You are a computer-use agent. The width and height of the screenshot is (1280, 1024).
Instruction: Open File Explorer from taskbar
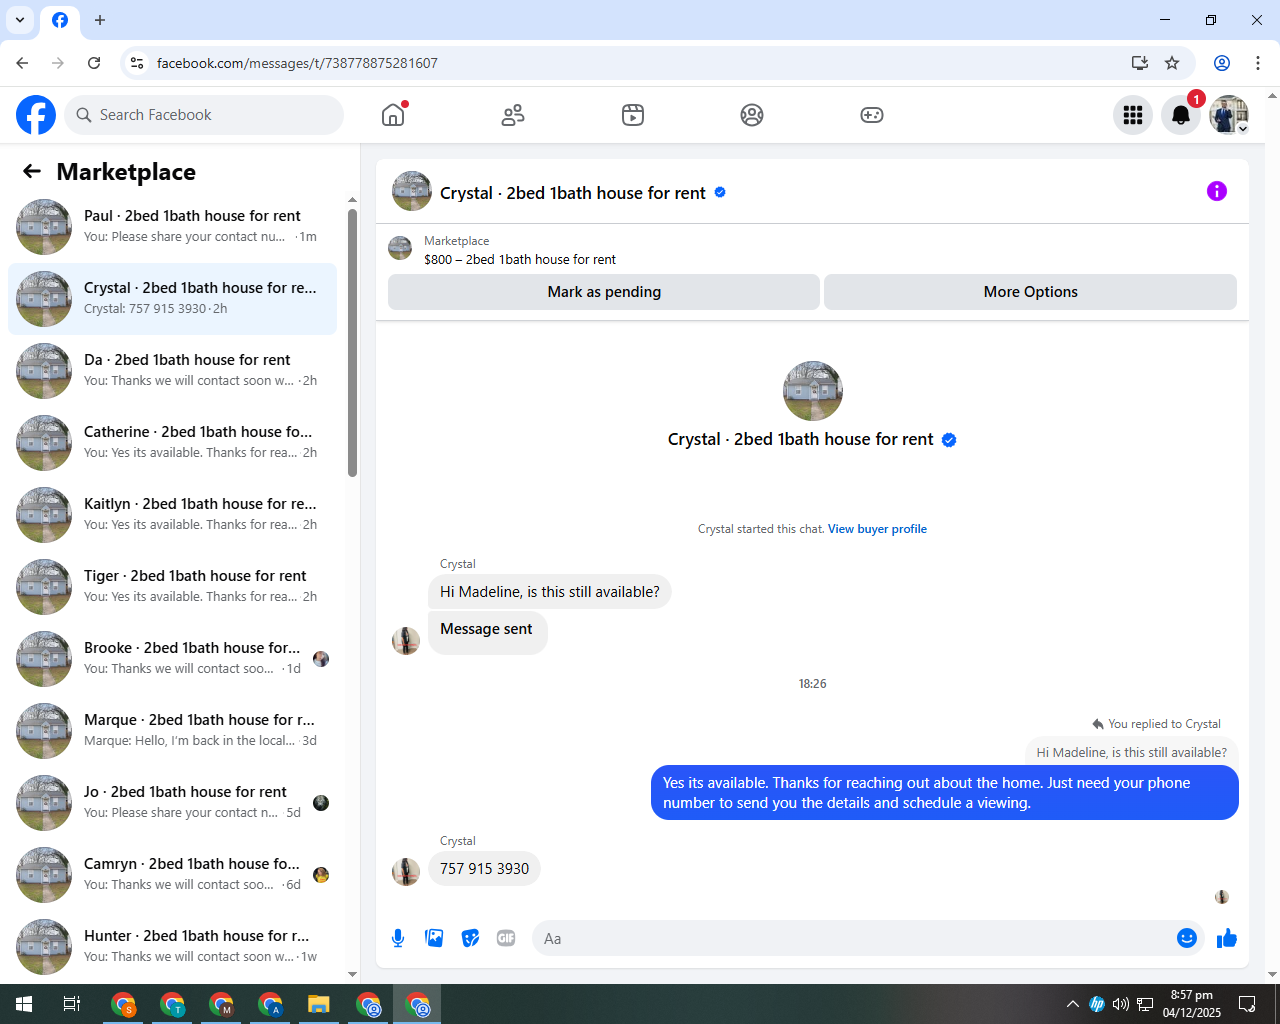coord(319,1004)
